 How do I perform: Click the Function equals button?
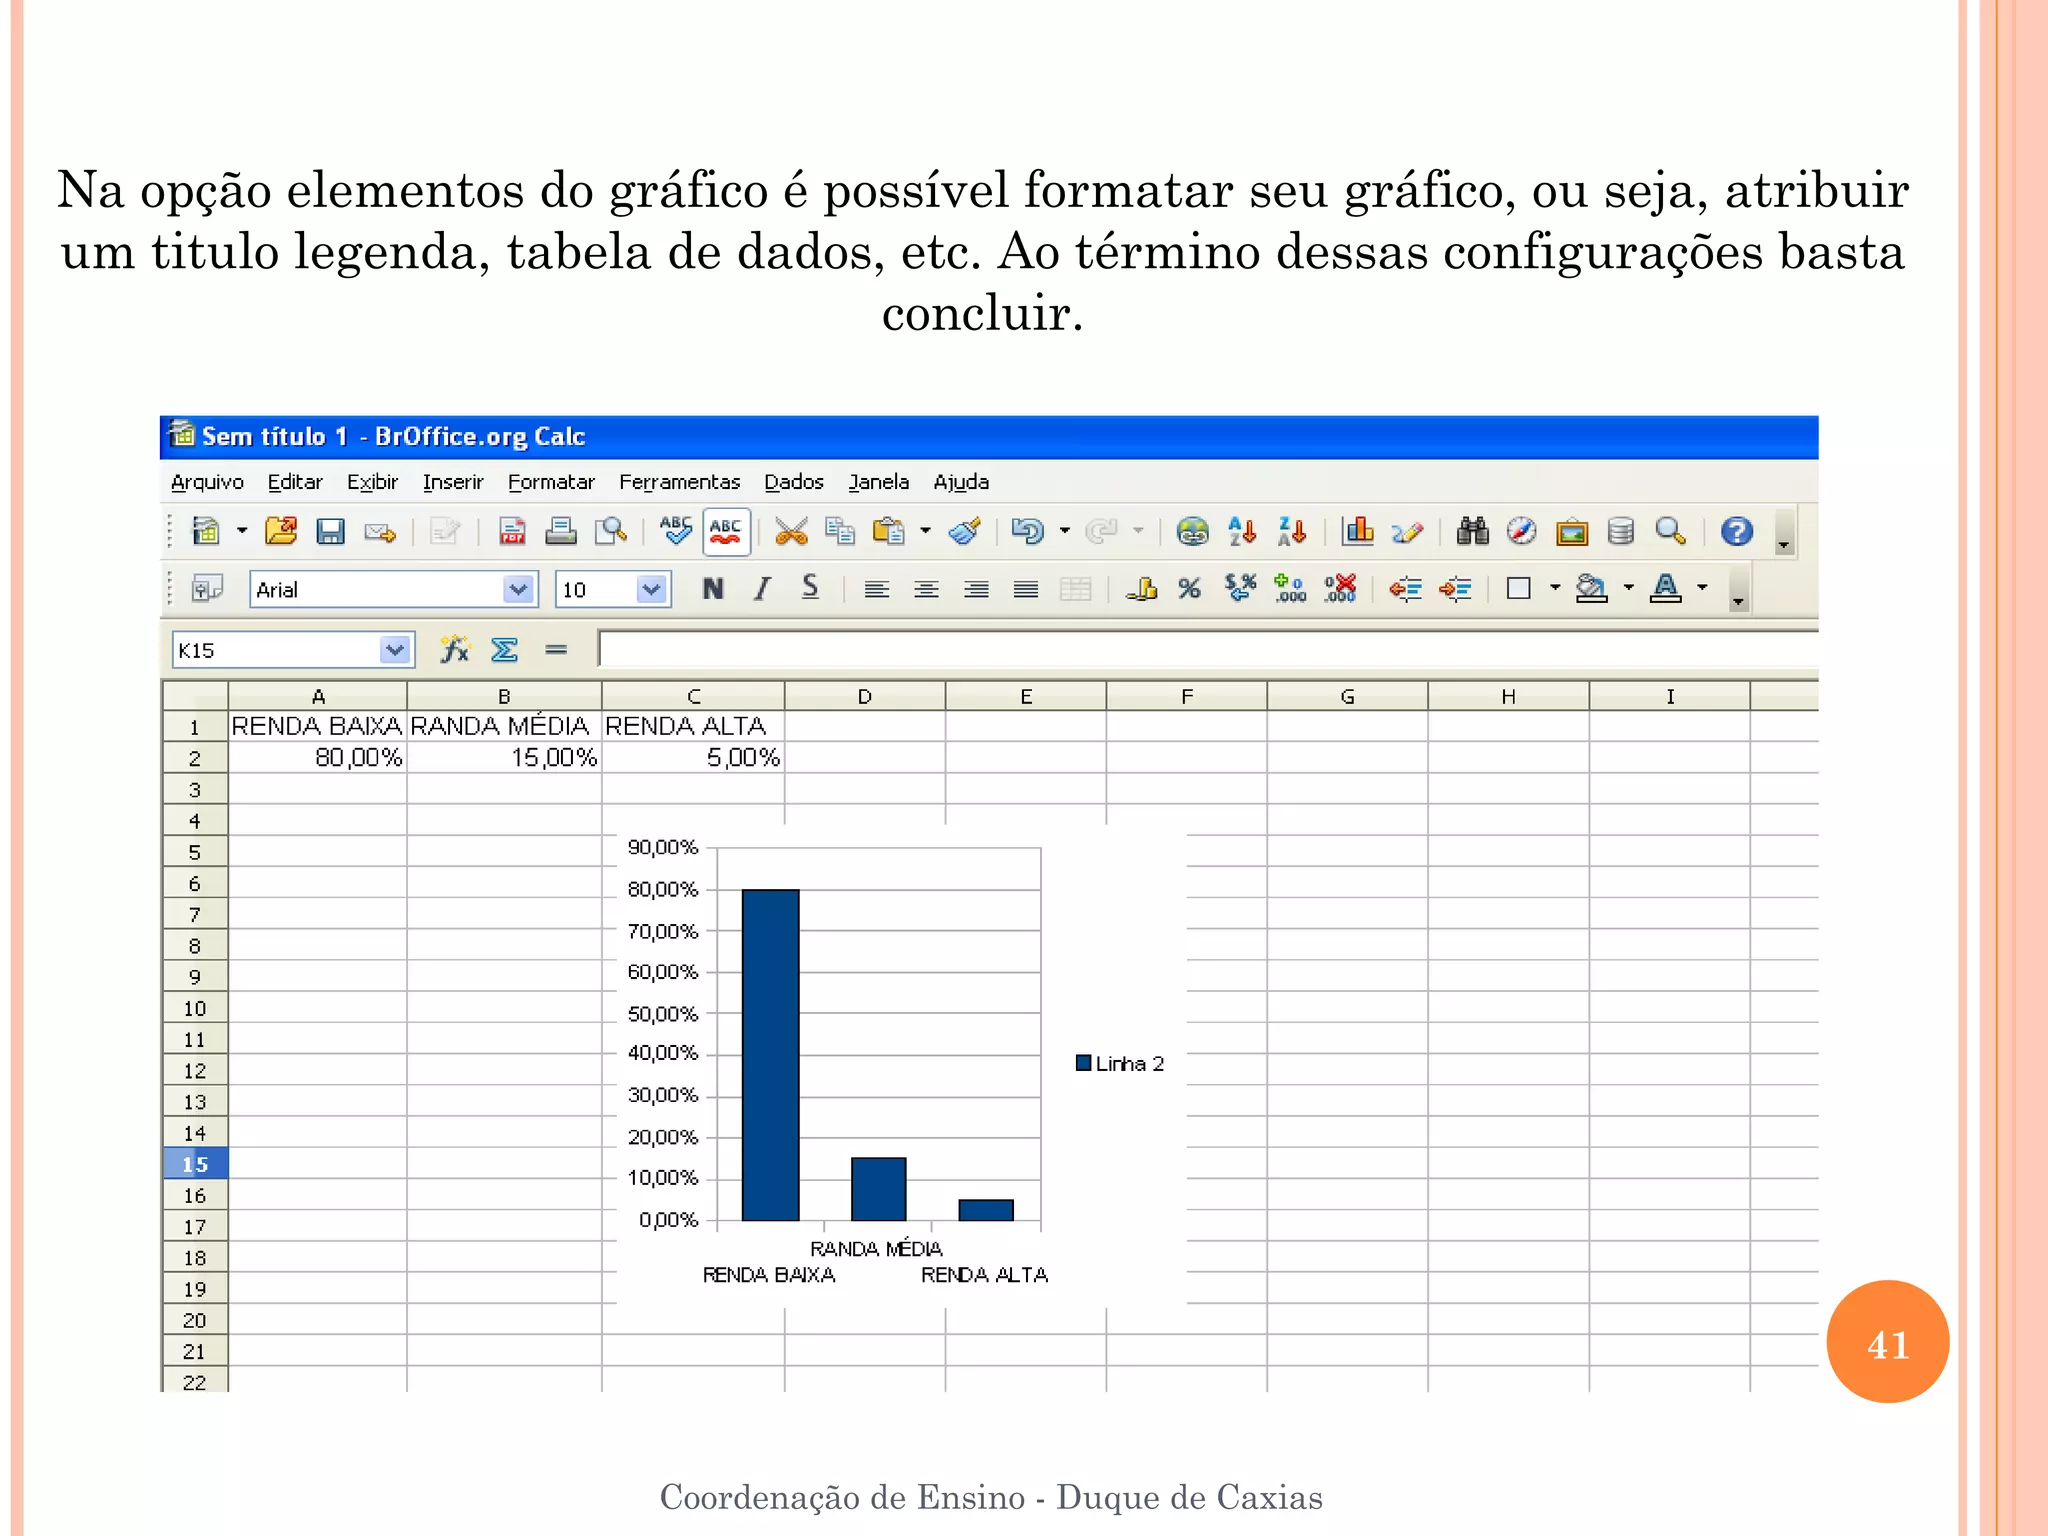pyautogui.click(x=556, y=650)
